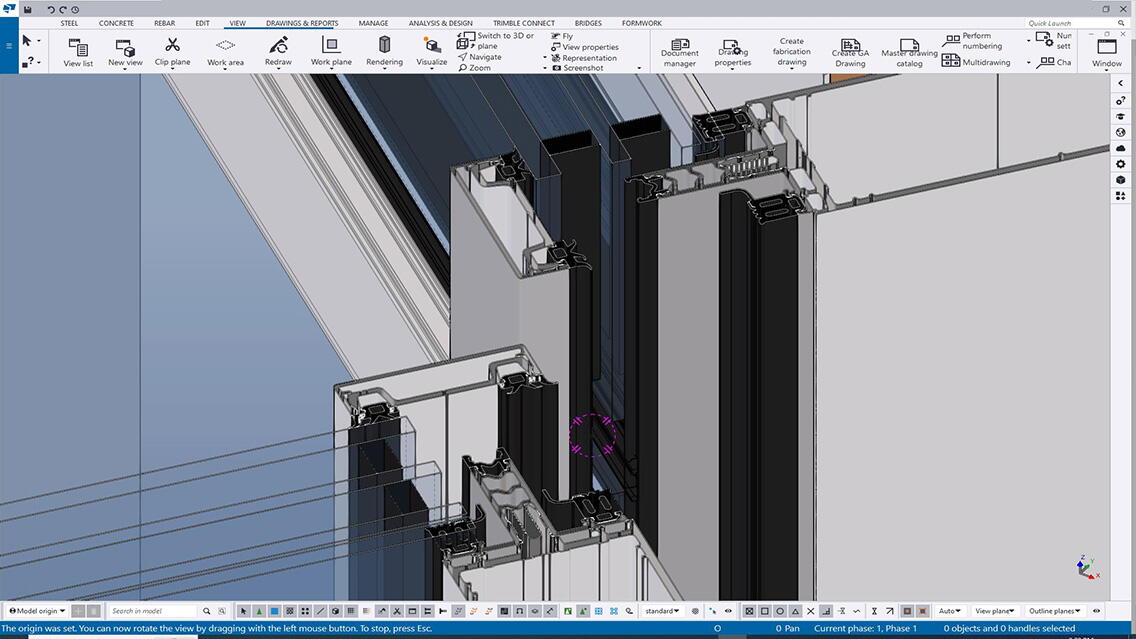This screenshot has height=639, width=1136.
Task: Open the View plane dropdown
Action: (x=993, y=611)
